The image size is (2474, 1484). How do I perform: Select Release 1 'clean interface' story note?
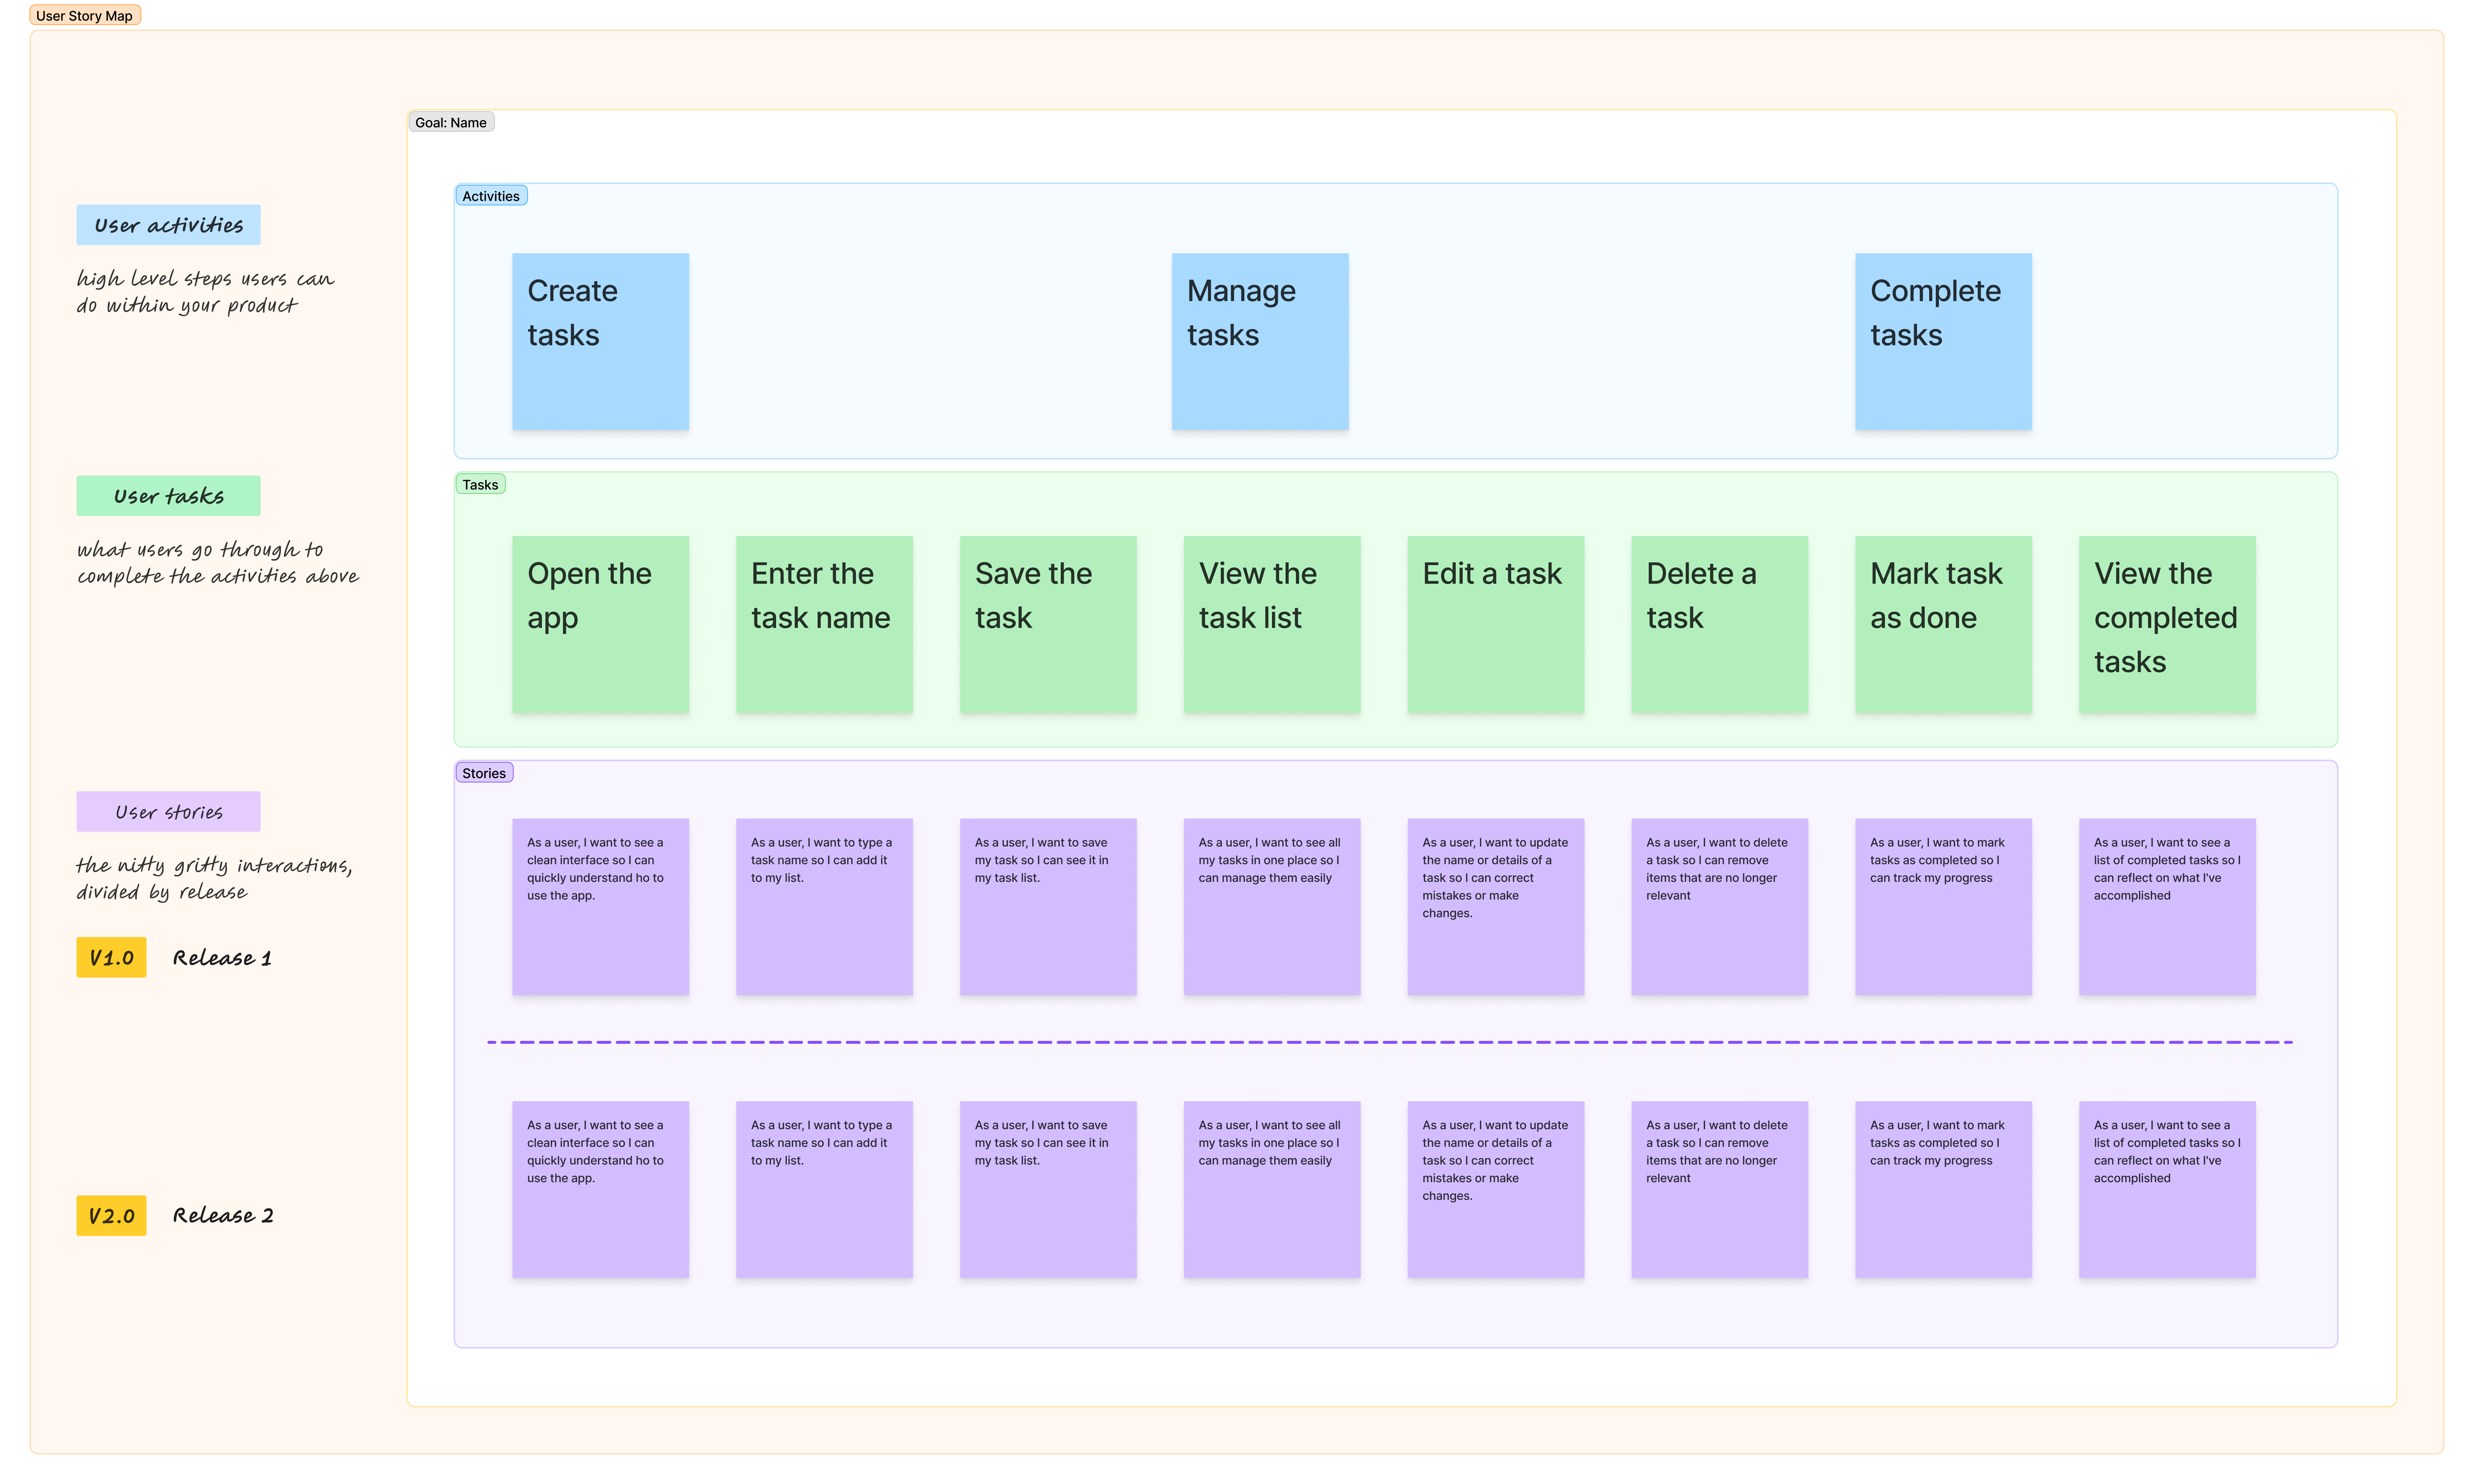[600, 907]
